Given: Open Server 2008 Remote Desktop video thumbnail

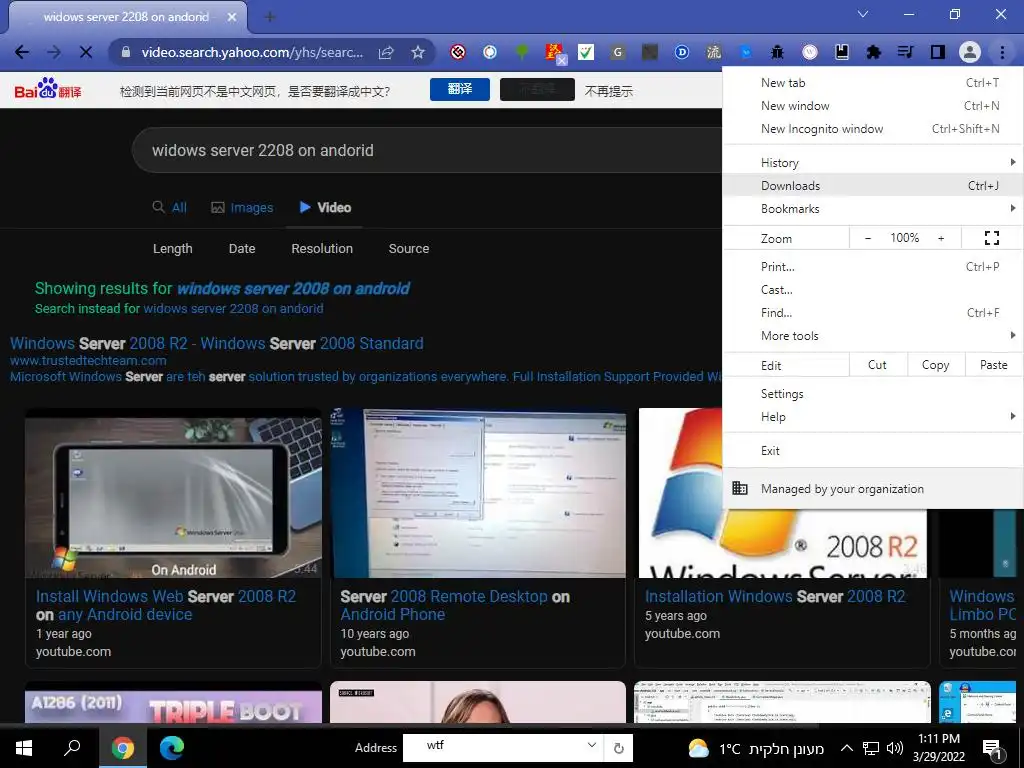Looking at the screenshot, I should coord(478,494).
